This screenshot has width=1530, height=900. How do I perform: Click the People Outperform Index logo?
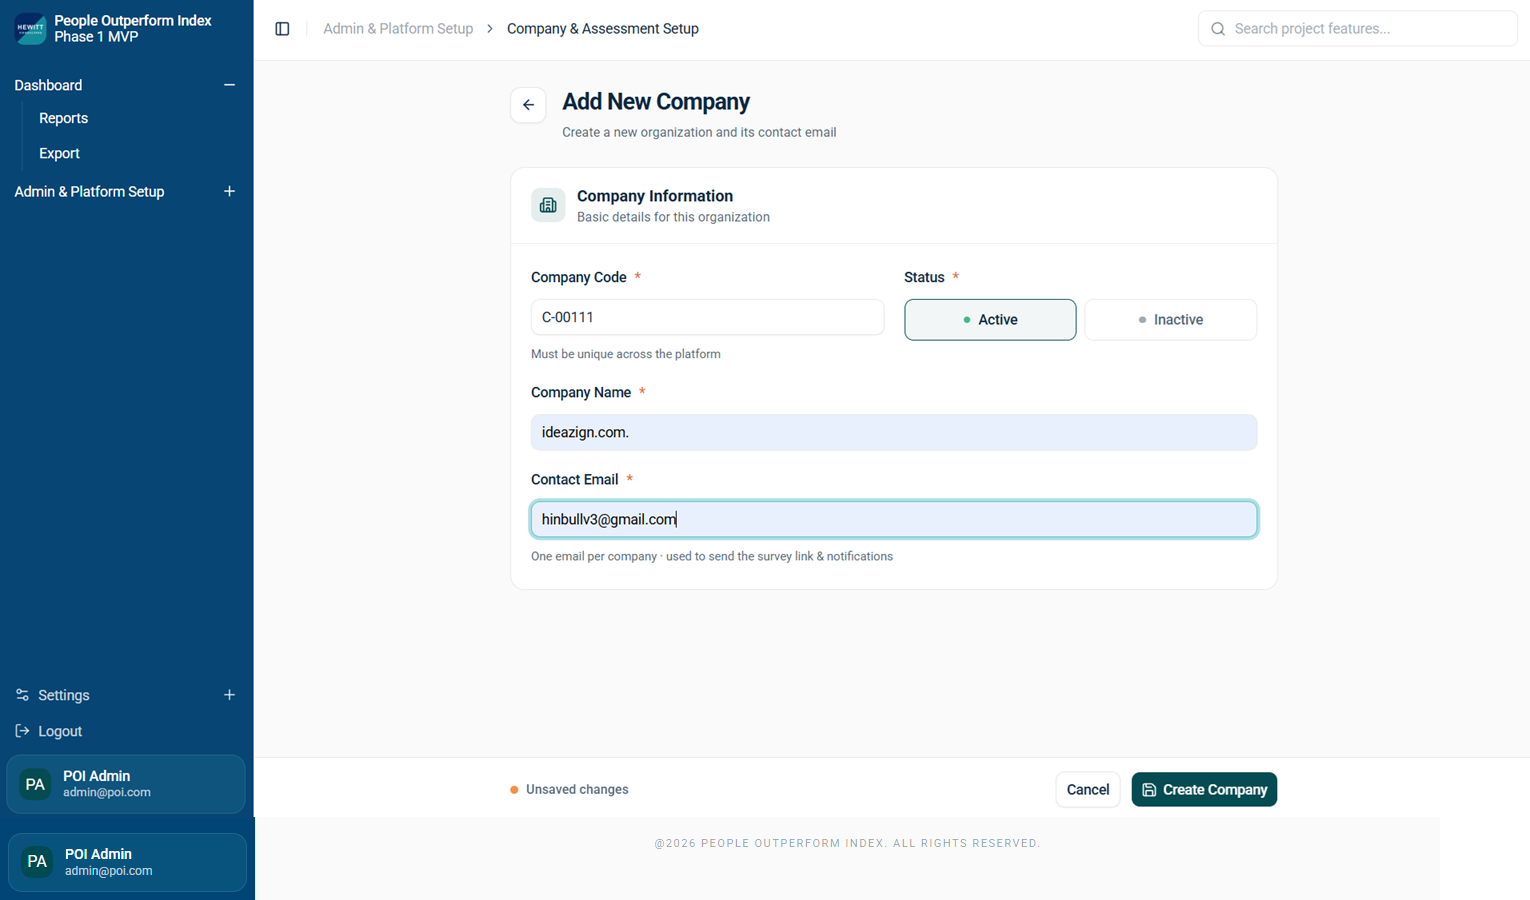point(30,29)
